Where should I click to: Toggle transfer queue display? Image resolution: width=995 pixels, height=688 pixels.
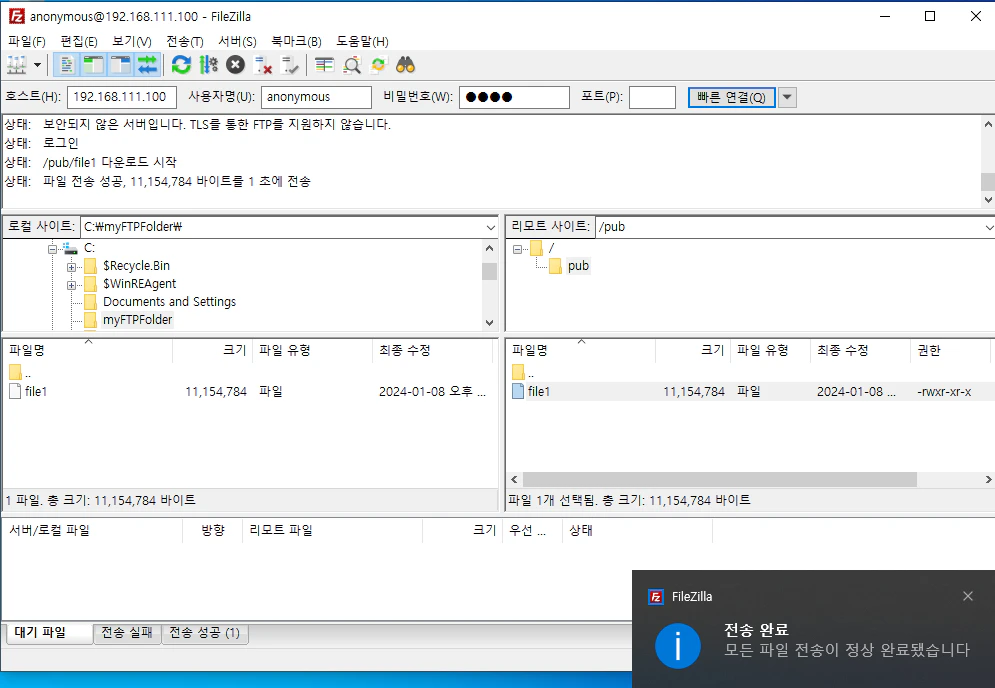147,65
